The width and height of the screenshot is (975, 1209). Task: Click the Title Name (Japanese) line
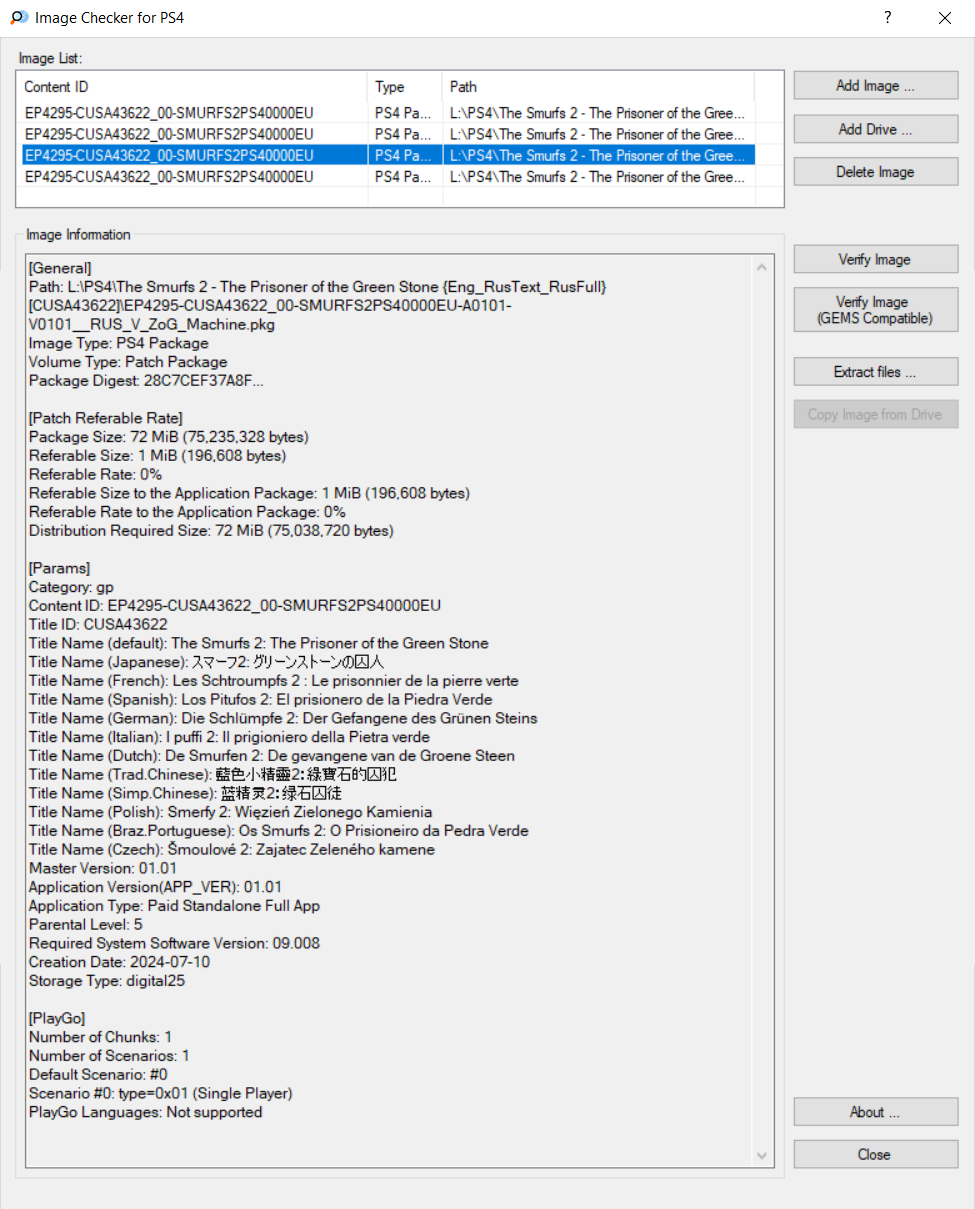coord(207,662)
